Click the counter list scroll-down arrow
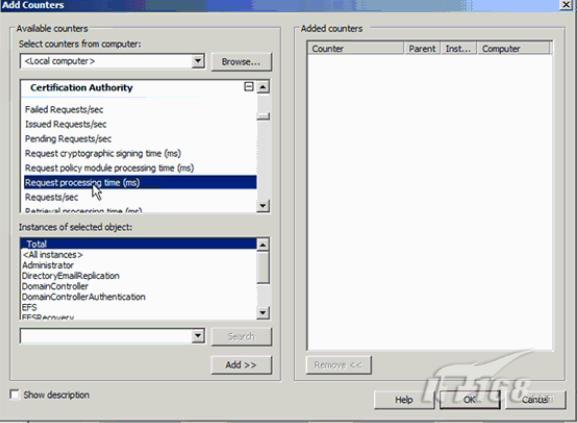The image size is (577, 423). click(x=263, y=206)
